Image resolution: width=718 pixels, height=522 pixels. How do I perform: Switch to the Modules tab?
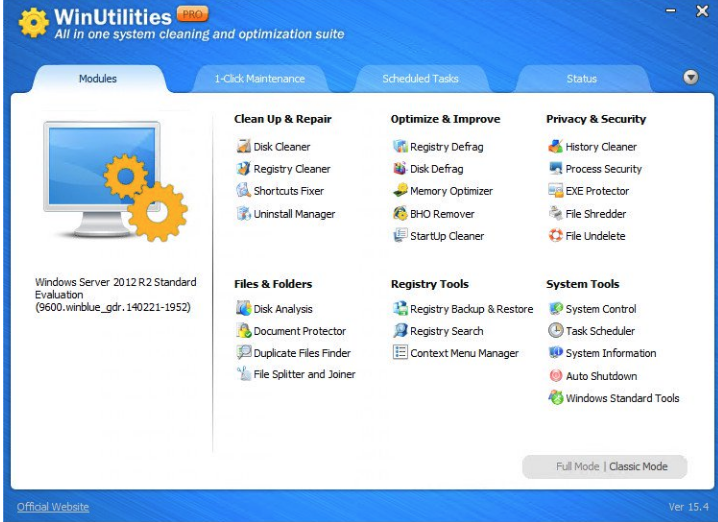pos(98,78)
